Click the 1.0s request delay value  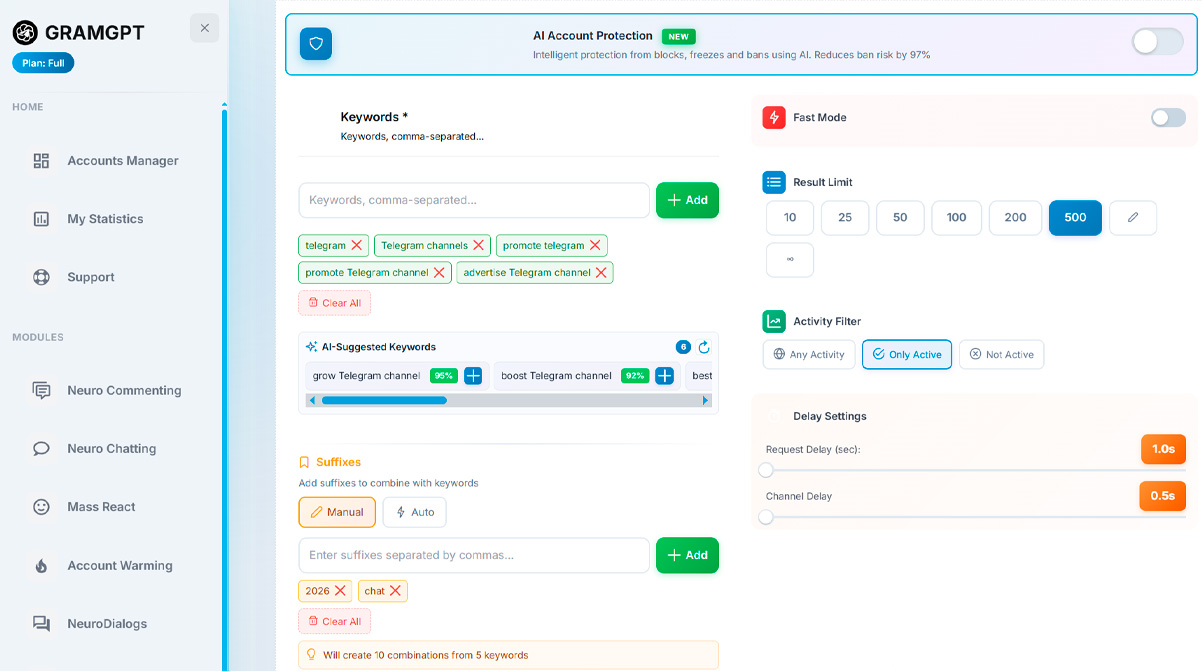point(1163,449)
